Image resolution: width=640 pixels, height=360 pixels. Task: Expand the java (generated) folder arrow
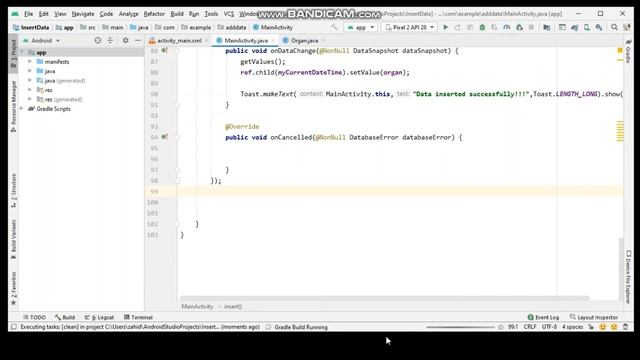click(x=29, y=80)
